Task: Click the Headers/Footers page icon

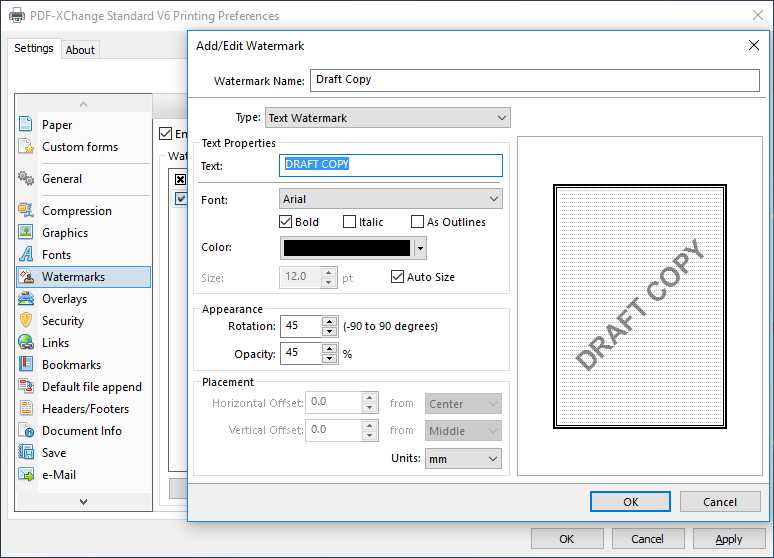Action: coord(26,408)
